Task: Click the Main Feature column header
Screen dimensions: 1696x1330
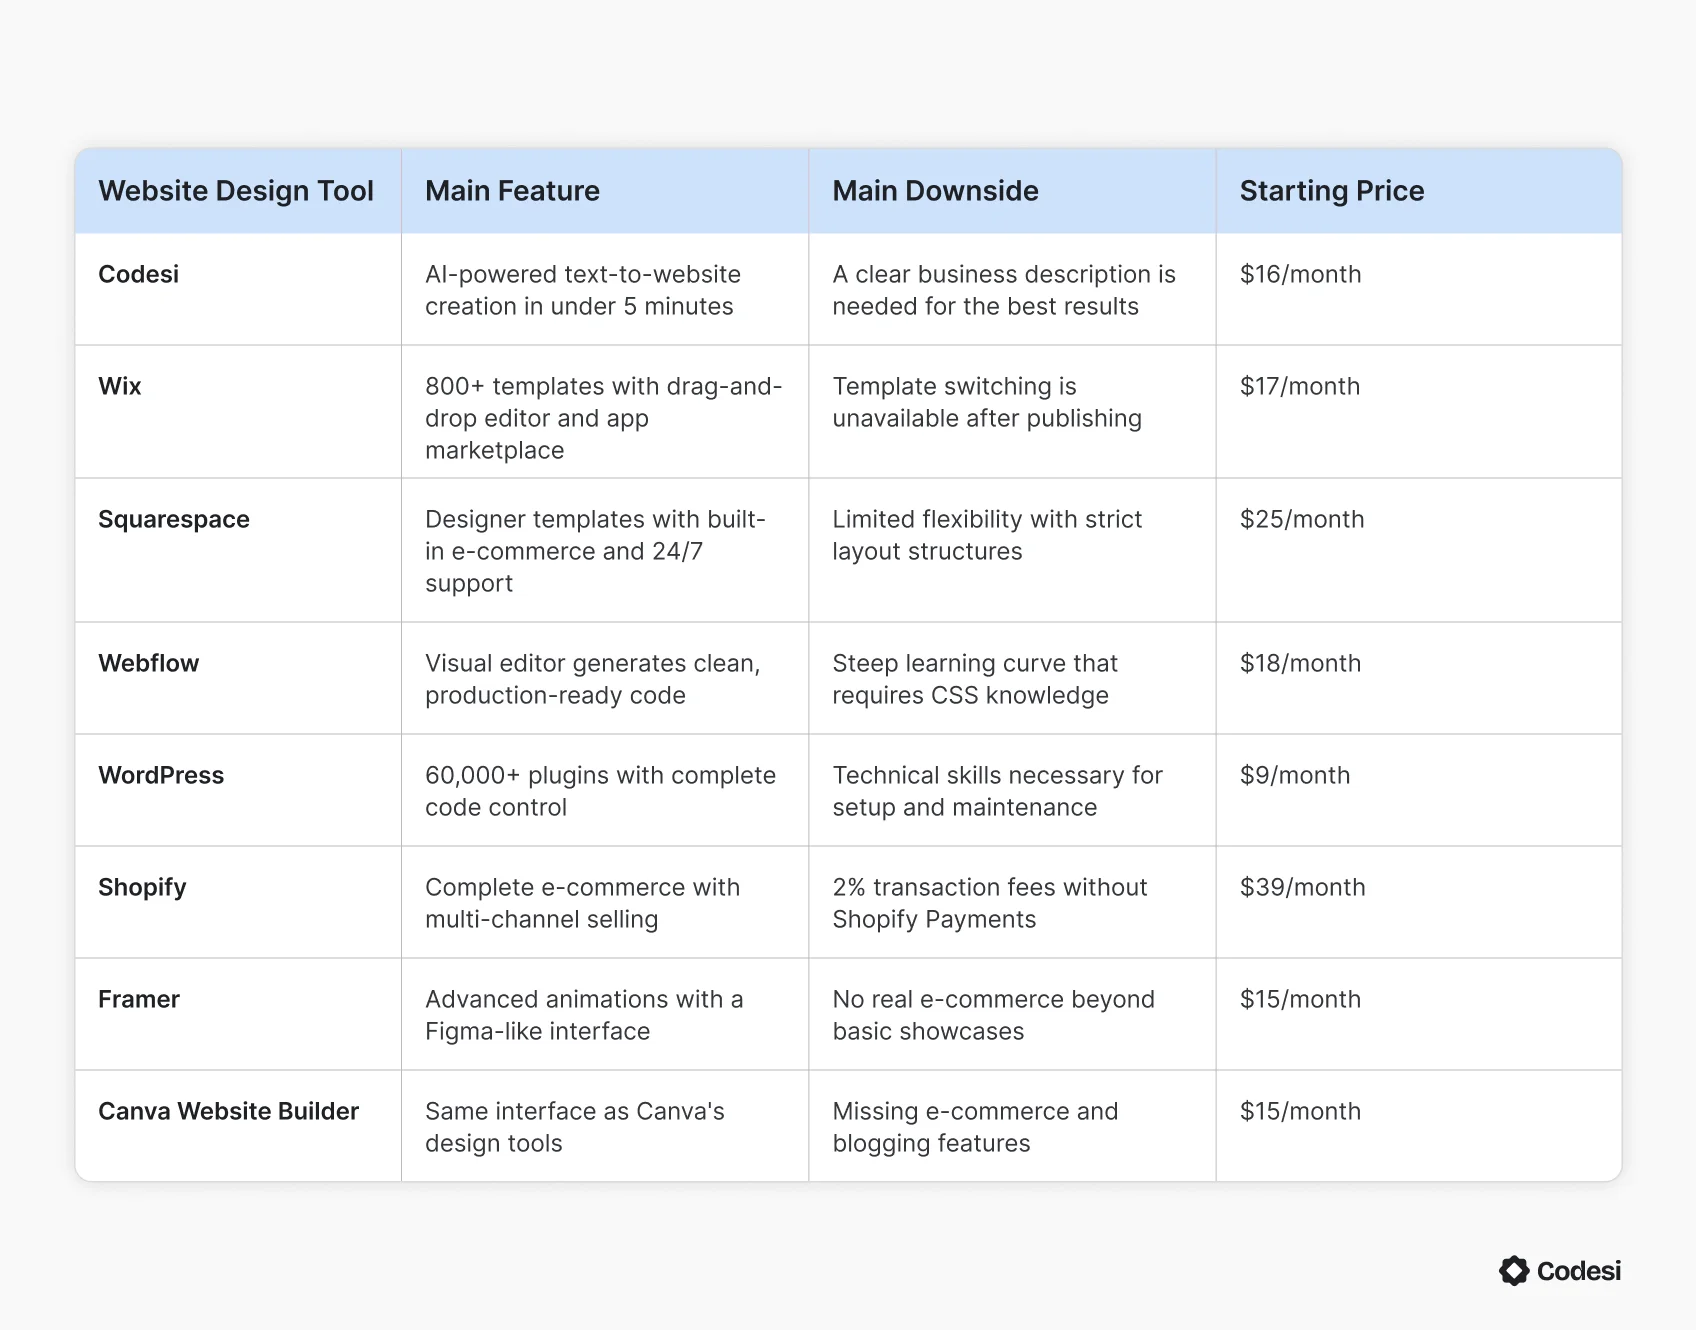Action: click(x=512, y=191)
